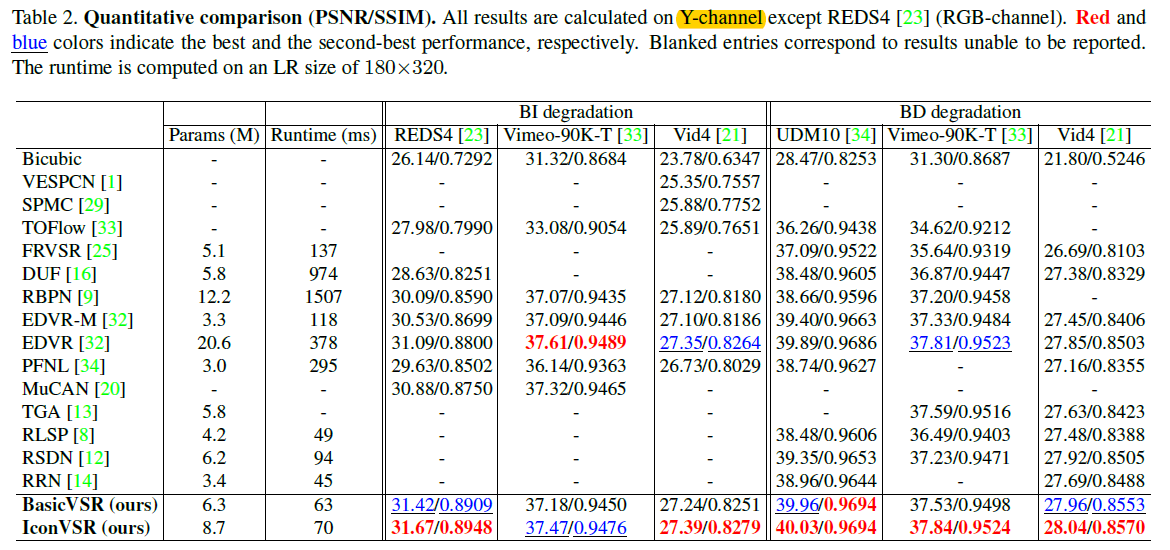Click the red cell 40.03/0.9694
Screen dimensions: 1170x550
pos(826,528)
